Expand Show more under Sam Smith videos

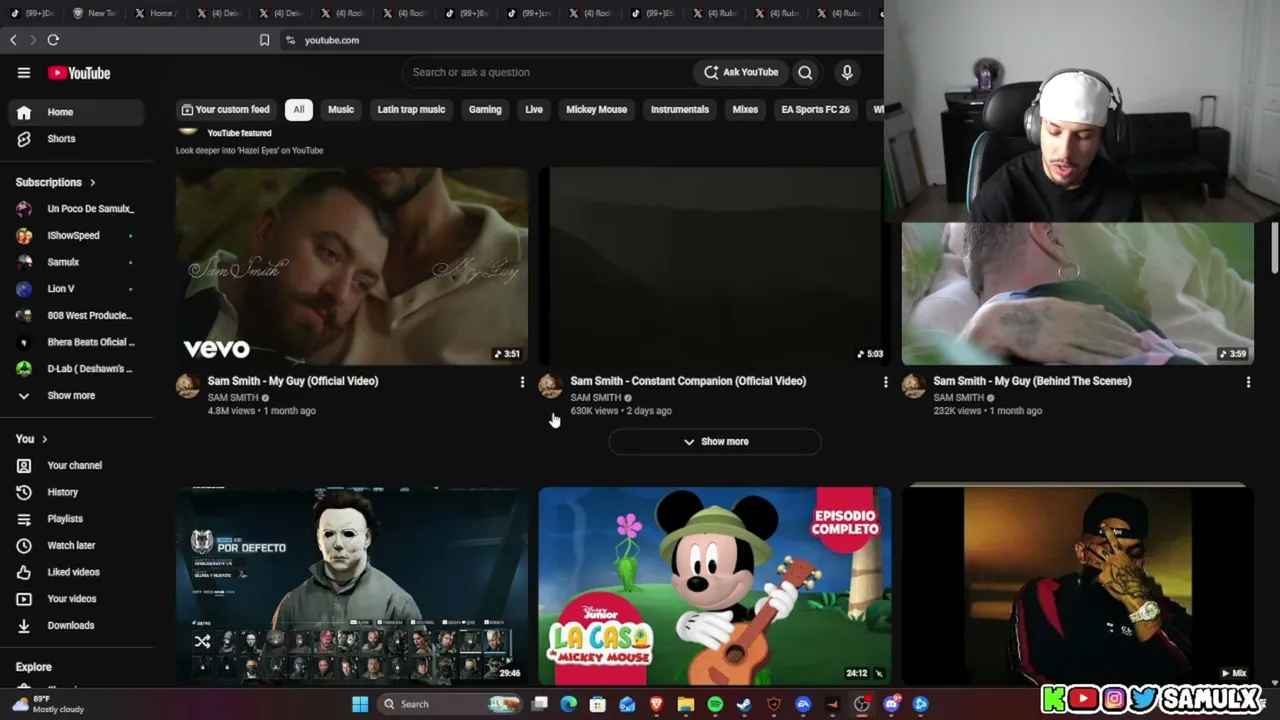(715, 442)
